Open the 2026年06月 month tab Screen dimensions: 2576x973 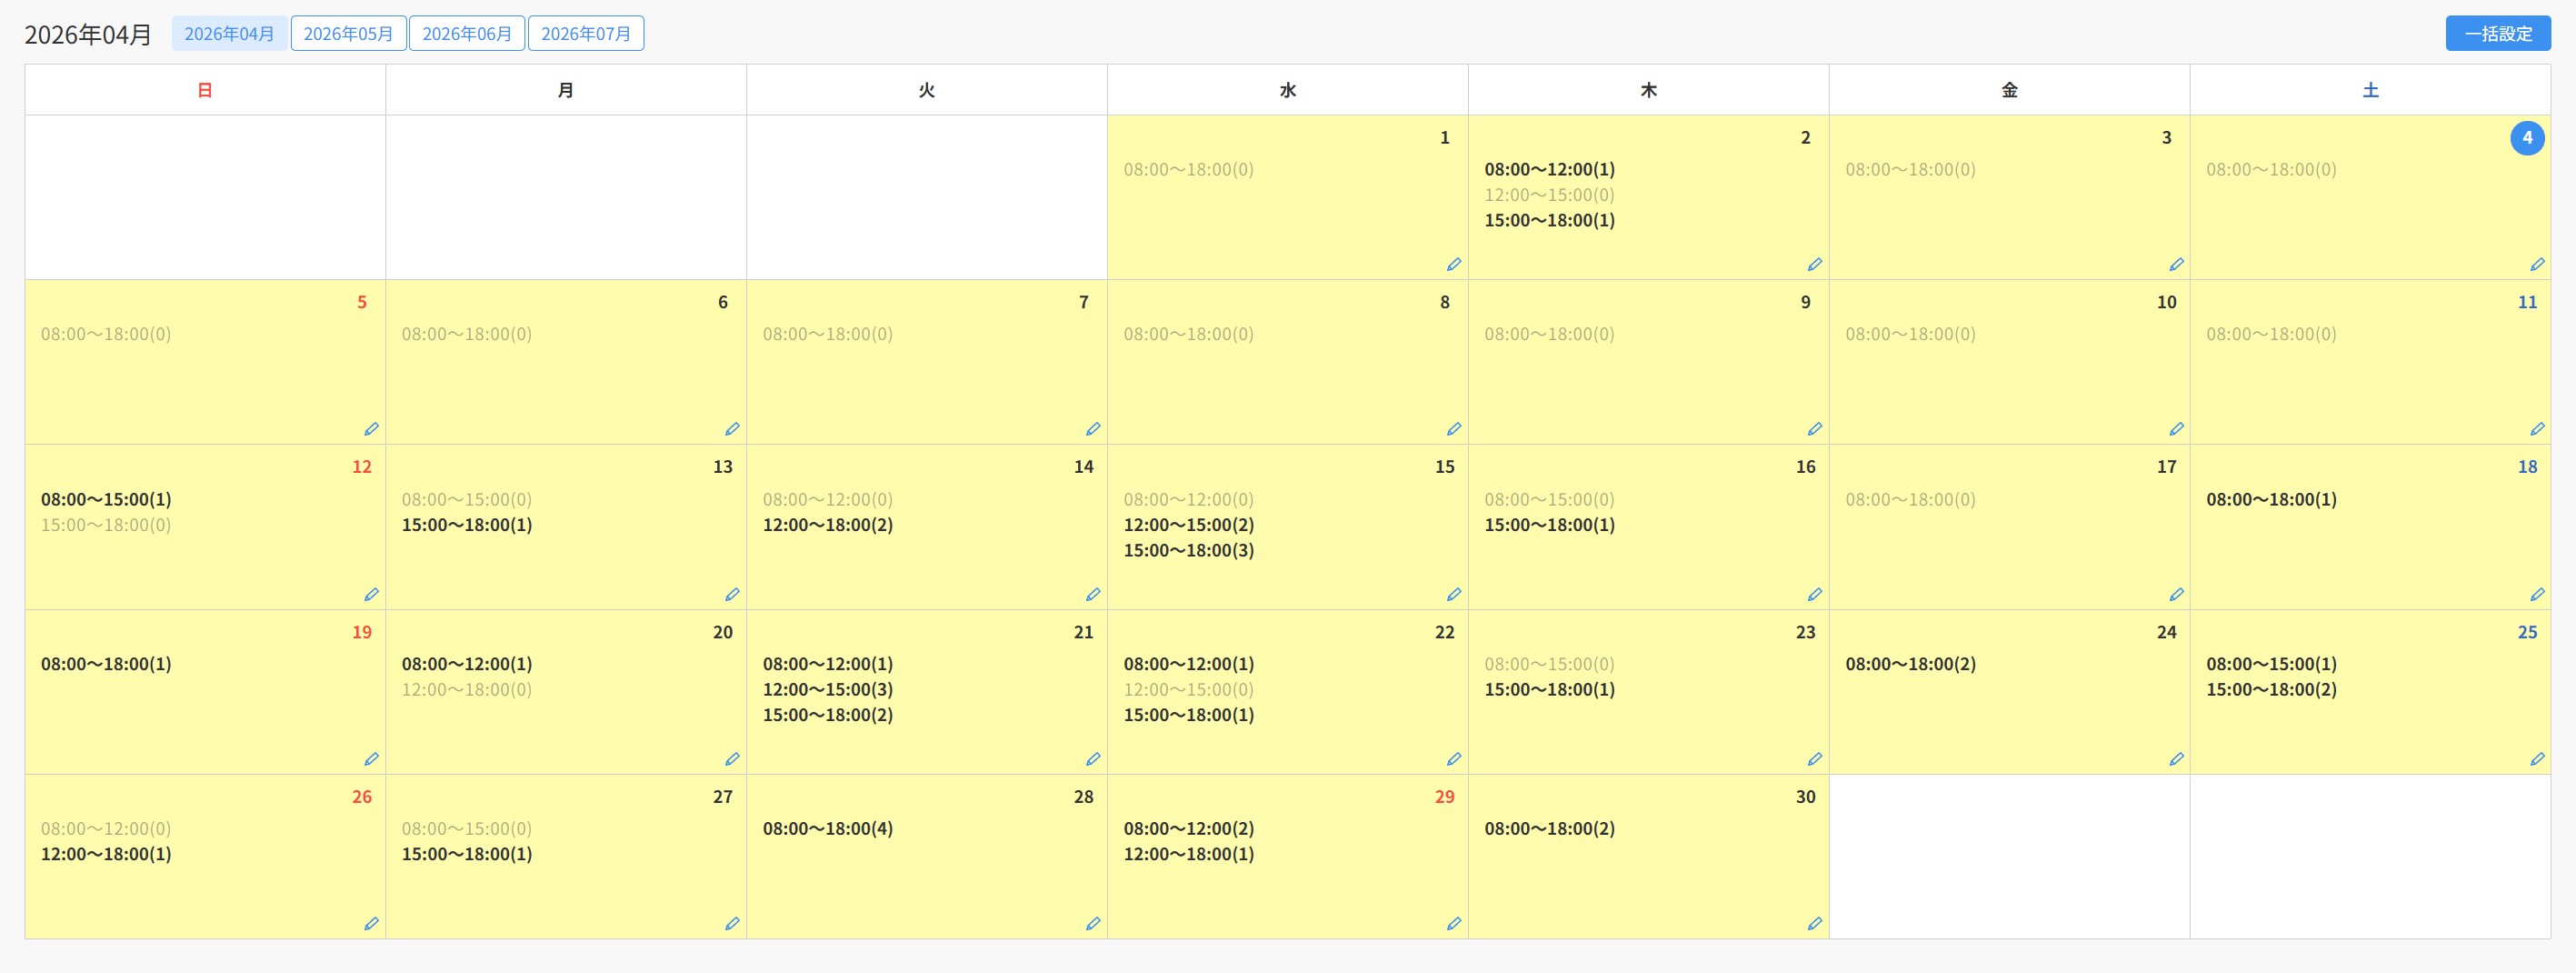click(x=466, y=34)
